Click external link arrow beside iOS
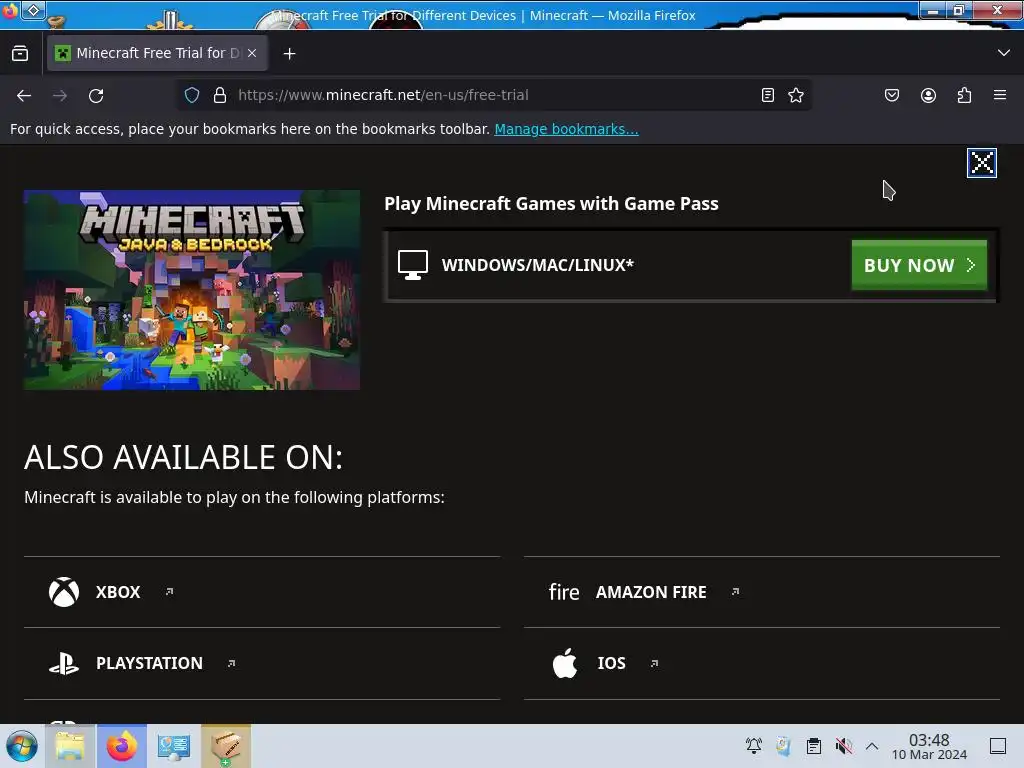This screenshot has width=1024, height=768. 654,664
